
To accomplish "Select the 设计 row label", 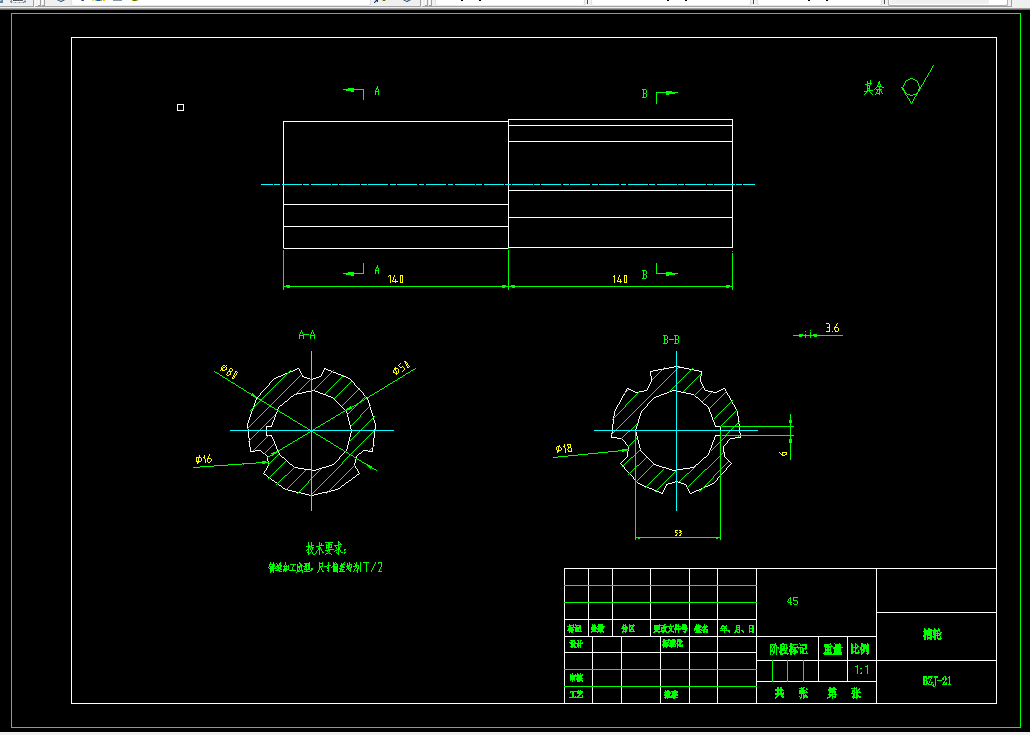I will tap(576, 644).
